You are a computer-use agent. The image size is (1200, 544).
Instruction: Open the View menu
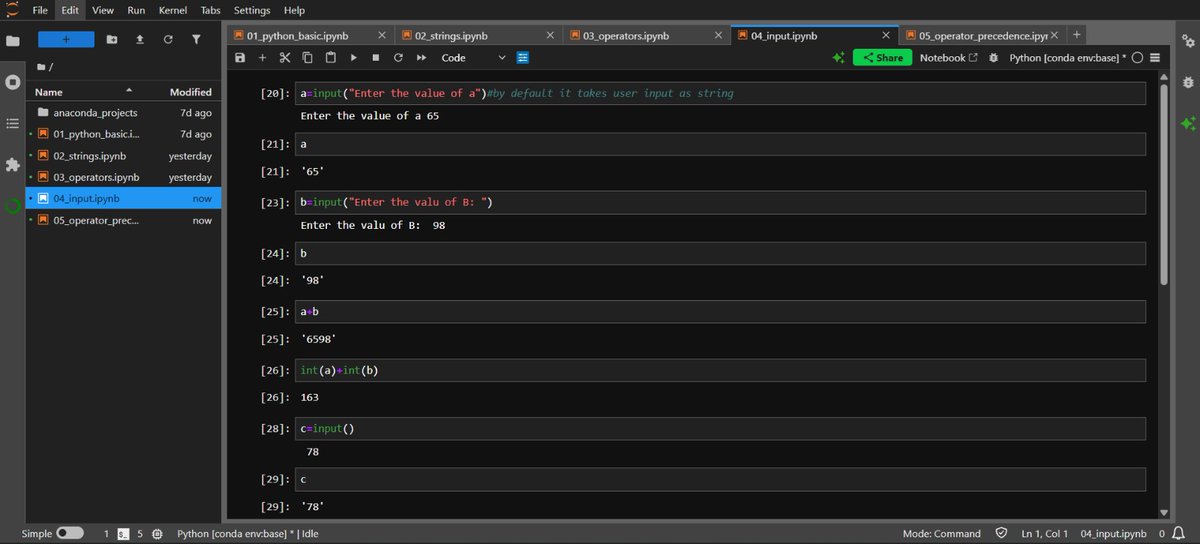pyautogui.click(x=102, y=10)
